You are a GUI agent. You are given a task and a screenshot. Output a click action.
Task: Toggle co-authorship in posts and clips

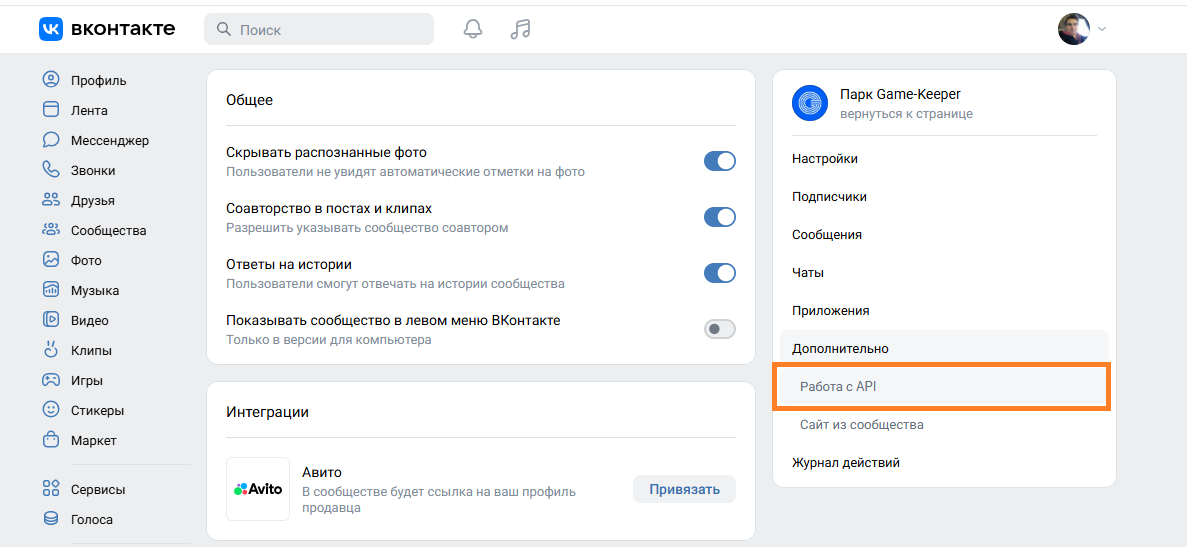(719, 217)
